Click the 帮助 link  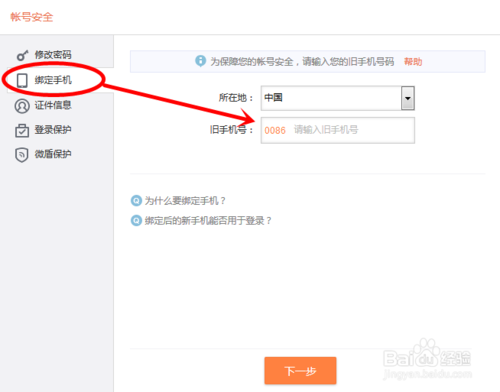(x=413, y=62)
